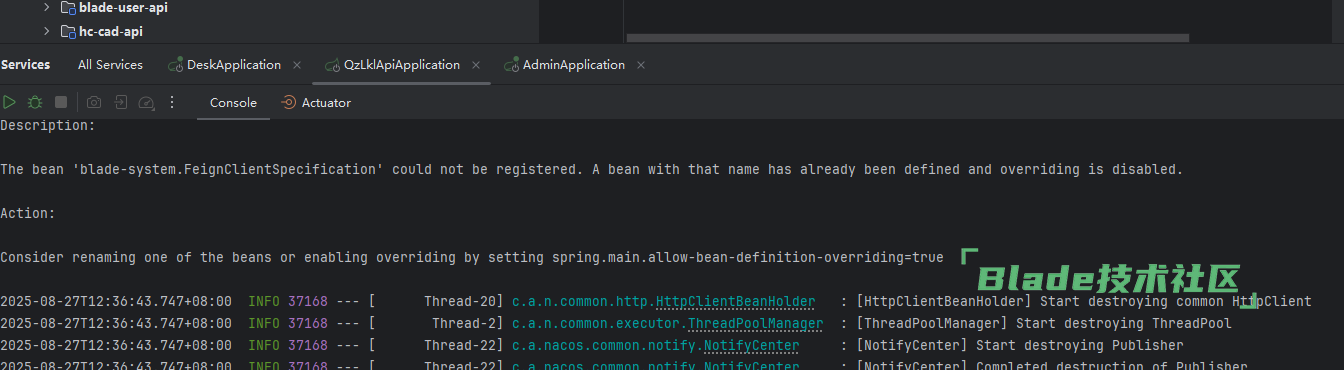The image size is (1344, 370).
Task: Open HttpClientBeanHolder class link
Action: coord(735,301)
